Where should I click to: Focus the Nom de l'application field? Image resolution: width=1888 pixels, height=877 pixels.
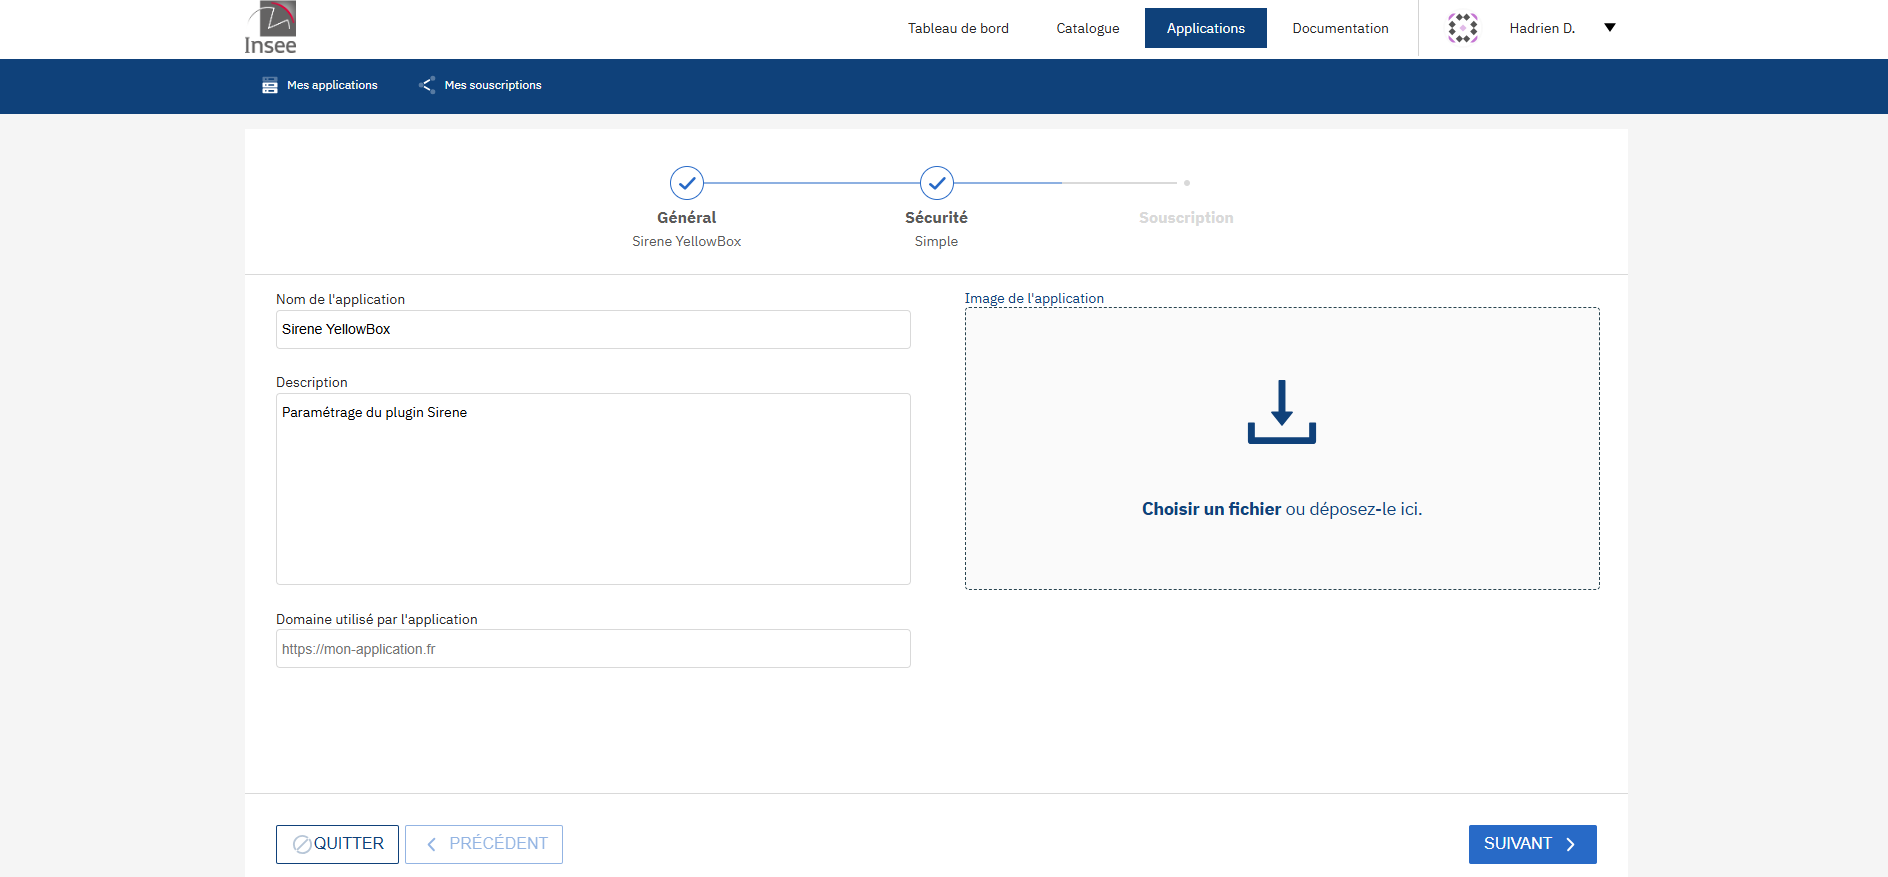tap(593, 329)
